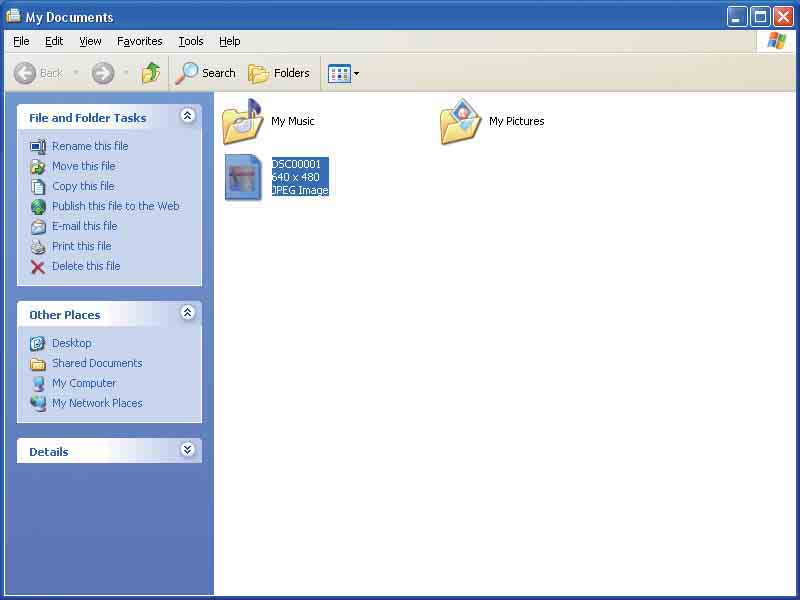The image size is (800, 600).
Task: Click the My Music folder label
Action: (x=293, y=121)
